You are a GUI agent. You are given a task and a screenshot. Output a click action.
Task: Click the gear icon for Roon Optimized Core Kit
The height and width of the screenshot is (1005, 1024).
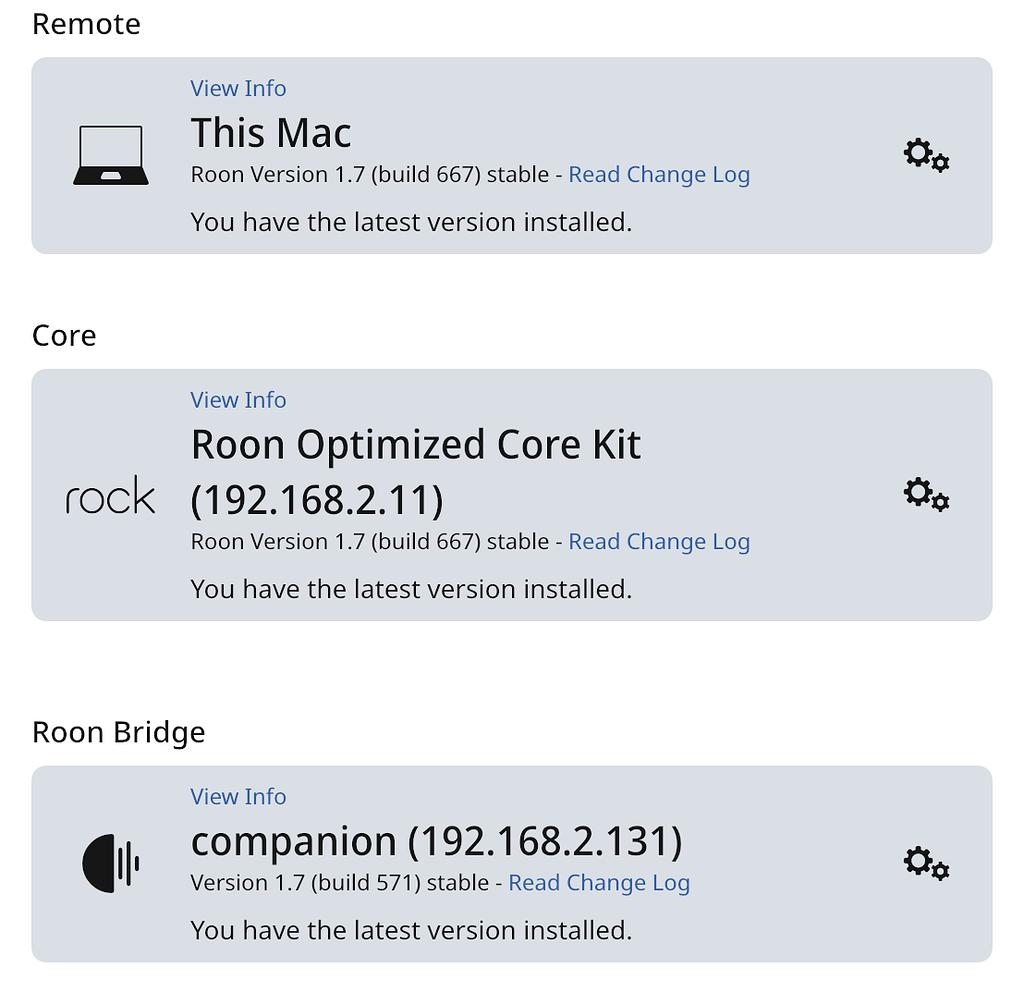coord(925,494)
